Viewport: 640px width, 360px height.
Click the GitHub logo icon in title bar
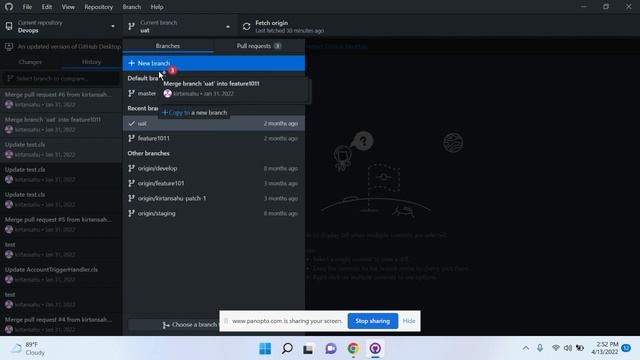[x=9, y=7]
